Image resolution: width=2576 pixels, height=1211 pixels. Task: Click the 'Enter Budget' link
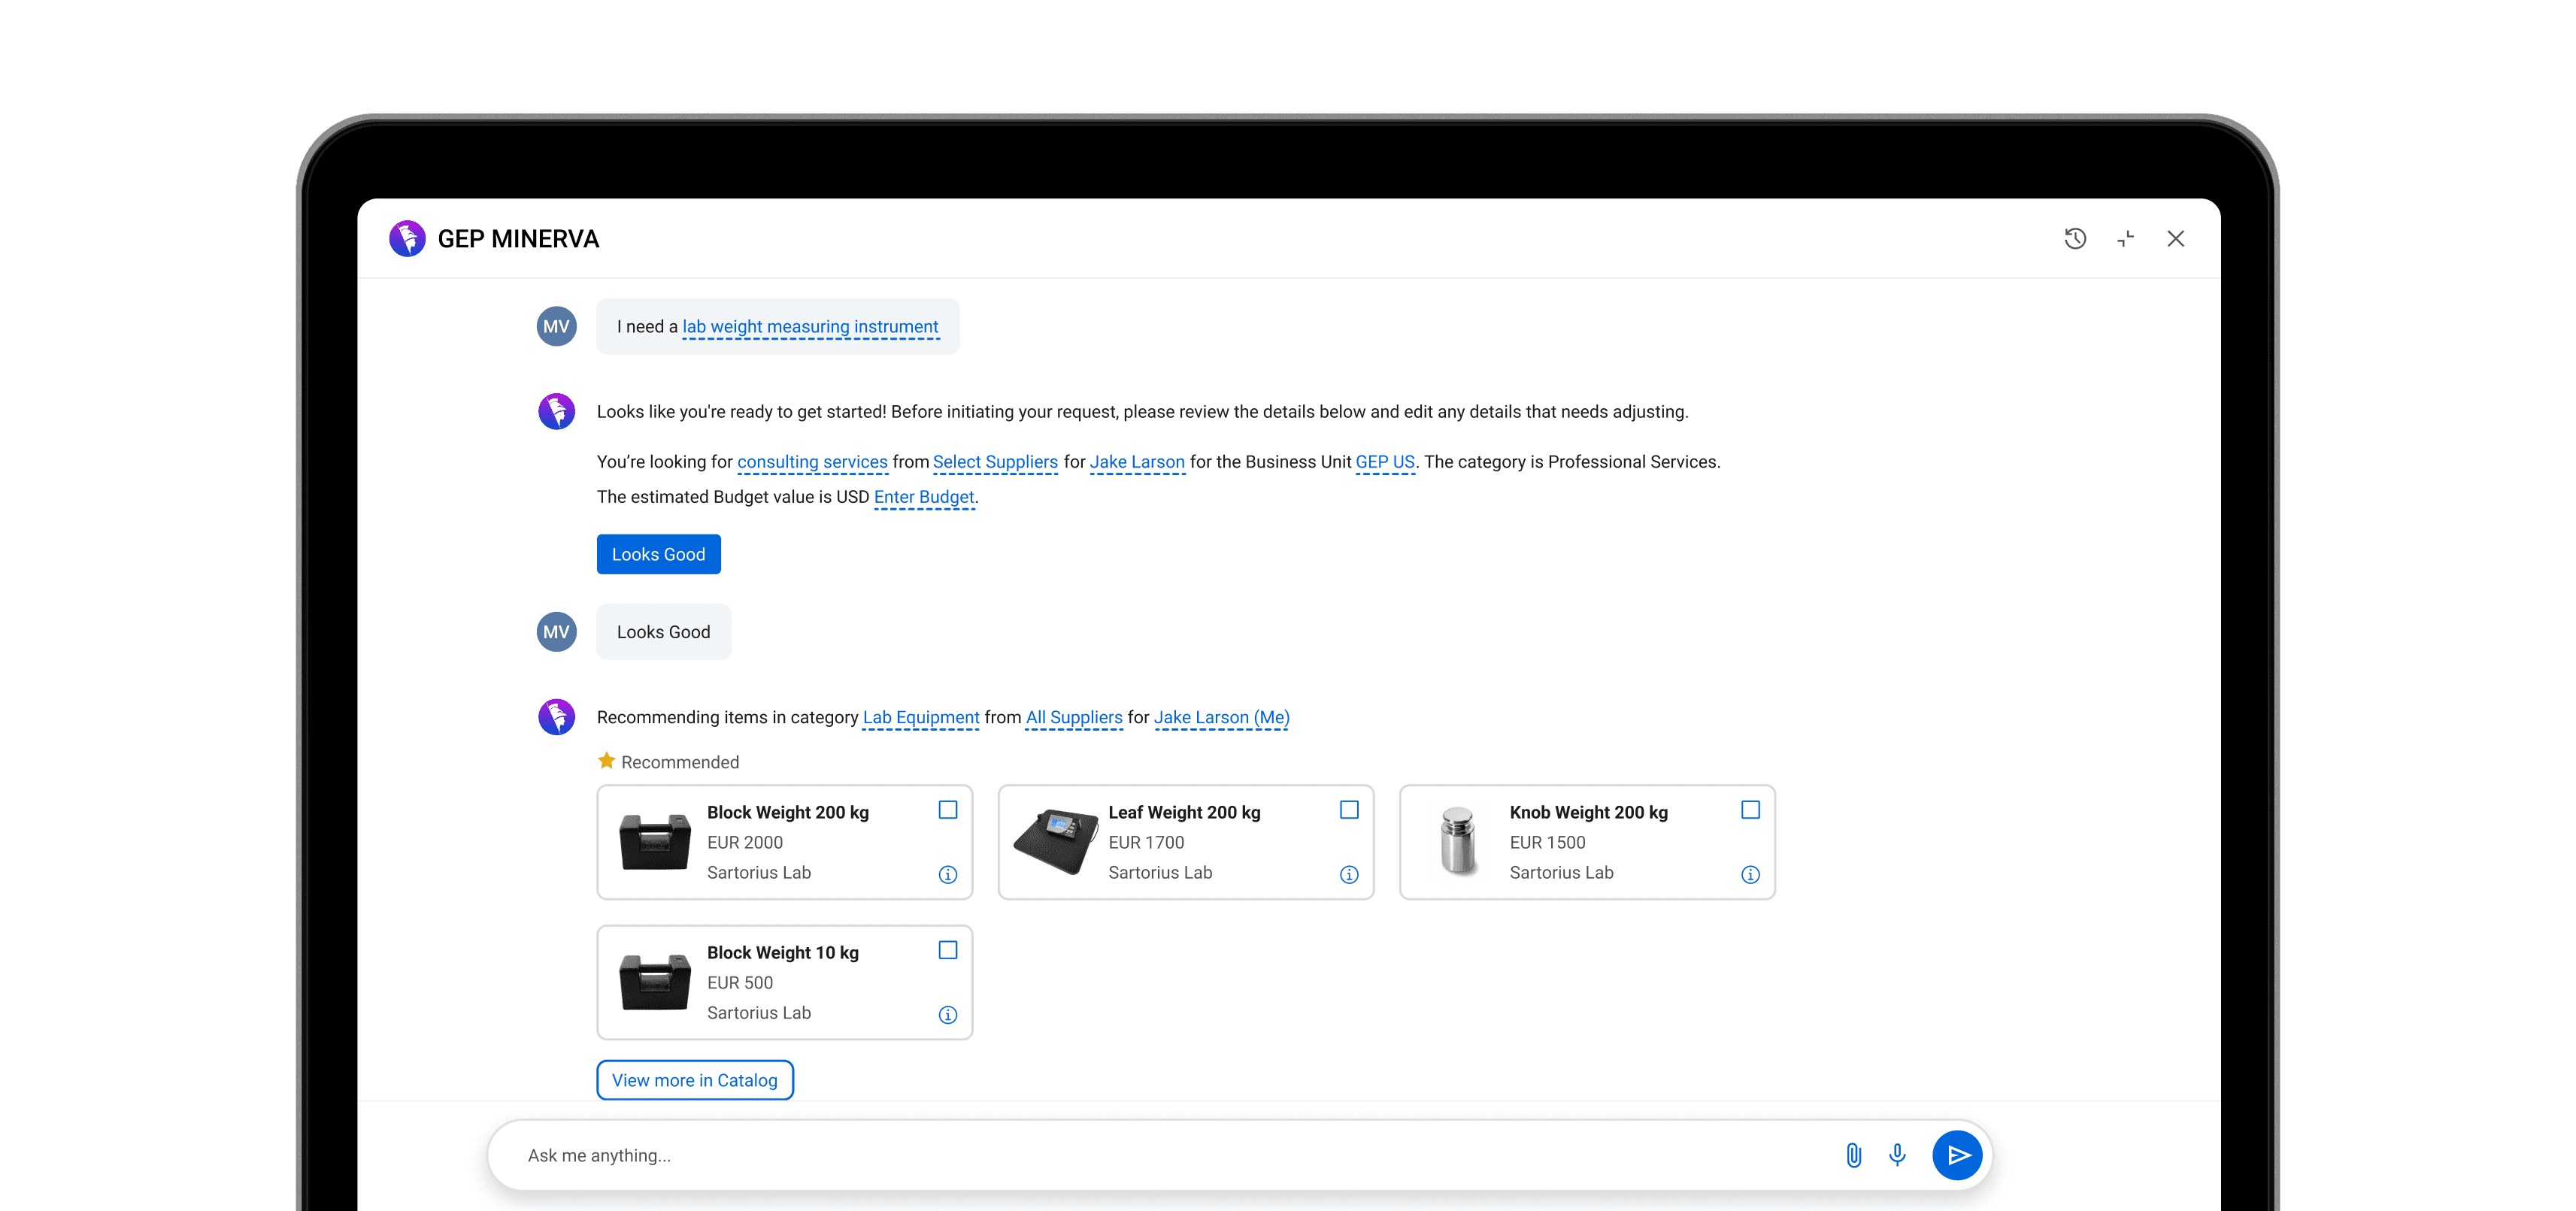[924, 497]
